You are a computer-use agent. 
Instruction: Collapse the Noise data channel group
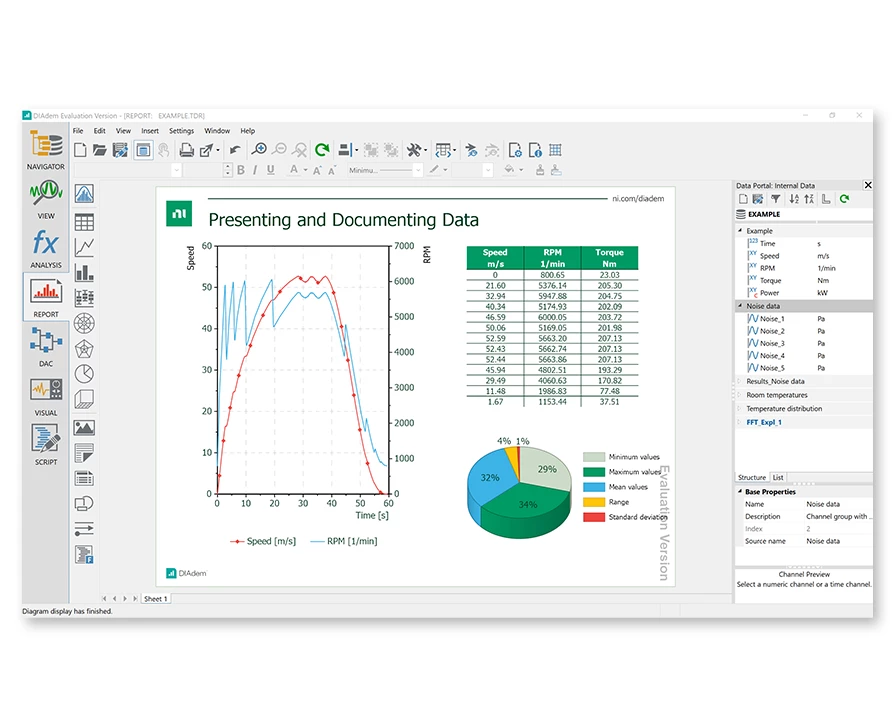pyautogui.click(x=740, y=306)
